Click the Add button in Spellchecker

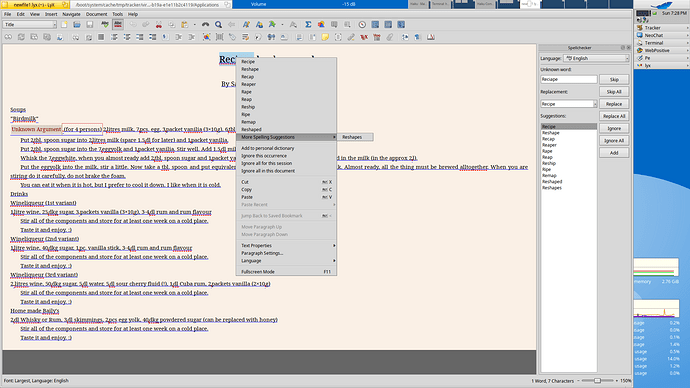[x=614, y=153]
